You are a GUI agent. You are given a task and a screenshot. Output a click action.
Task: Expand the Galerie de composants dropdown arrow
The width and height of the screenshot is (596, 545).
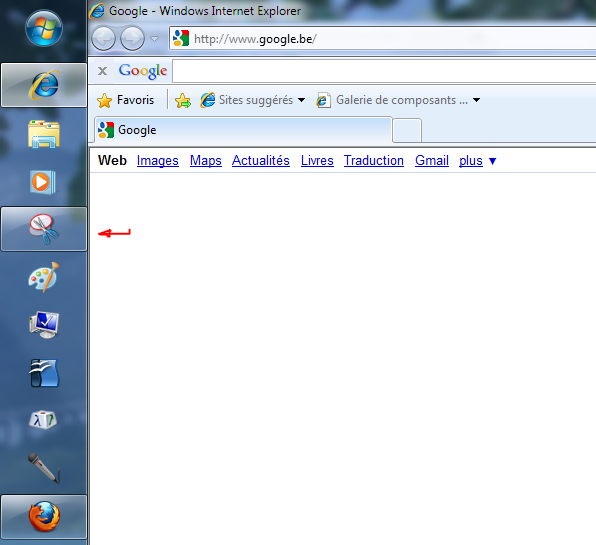coord(476,100)
